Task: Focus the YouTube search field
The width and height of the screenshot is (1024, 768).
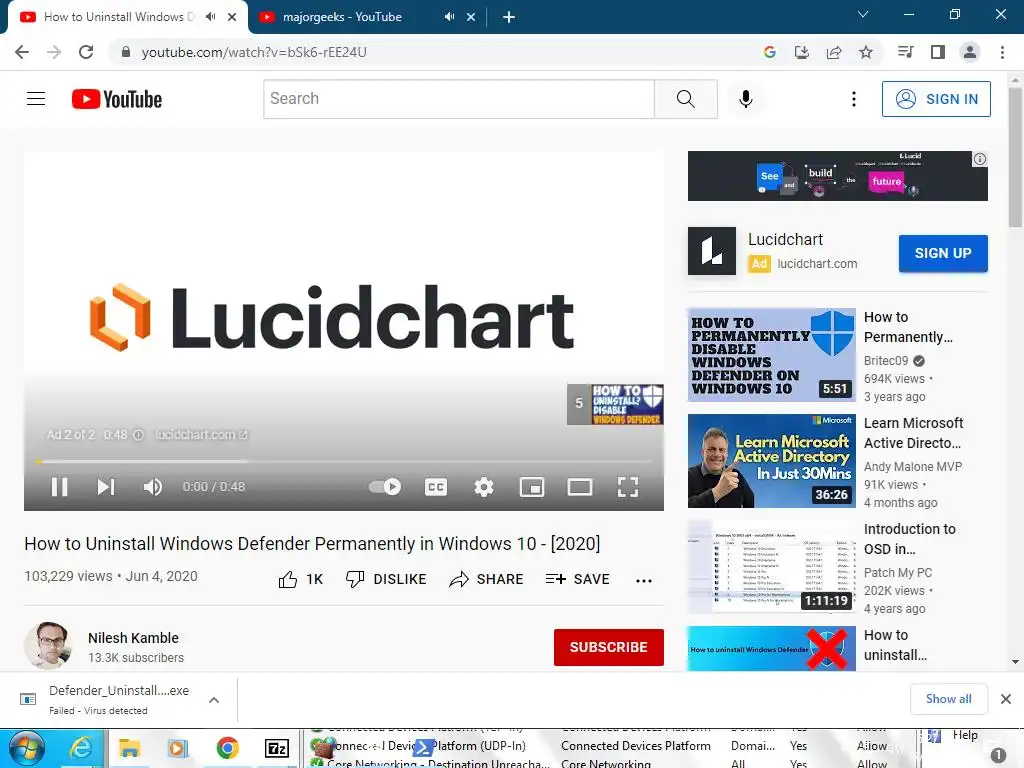Action: [x=458, y=99]
